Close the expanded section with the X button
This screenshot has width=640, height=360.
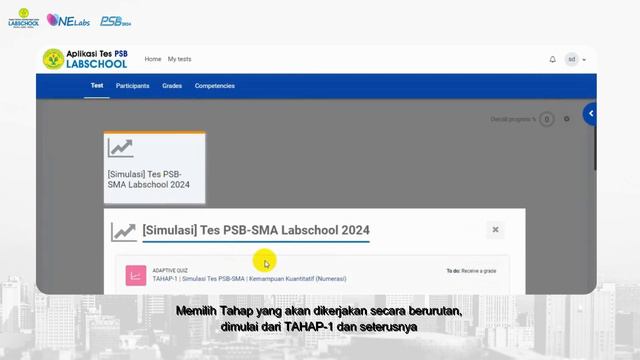[x=495, y=230]
